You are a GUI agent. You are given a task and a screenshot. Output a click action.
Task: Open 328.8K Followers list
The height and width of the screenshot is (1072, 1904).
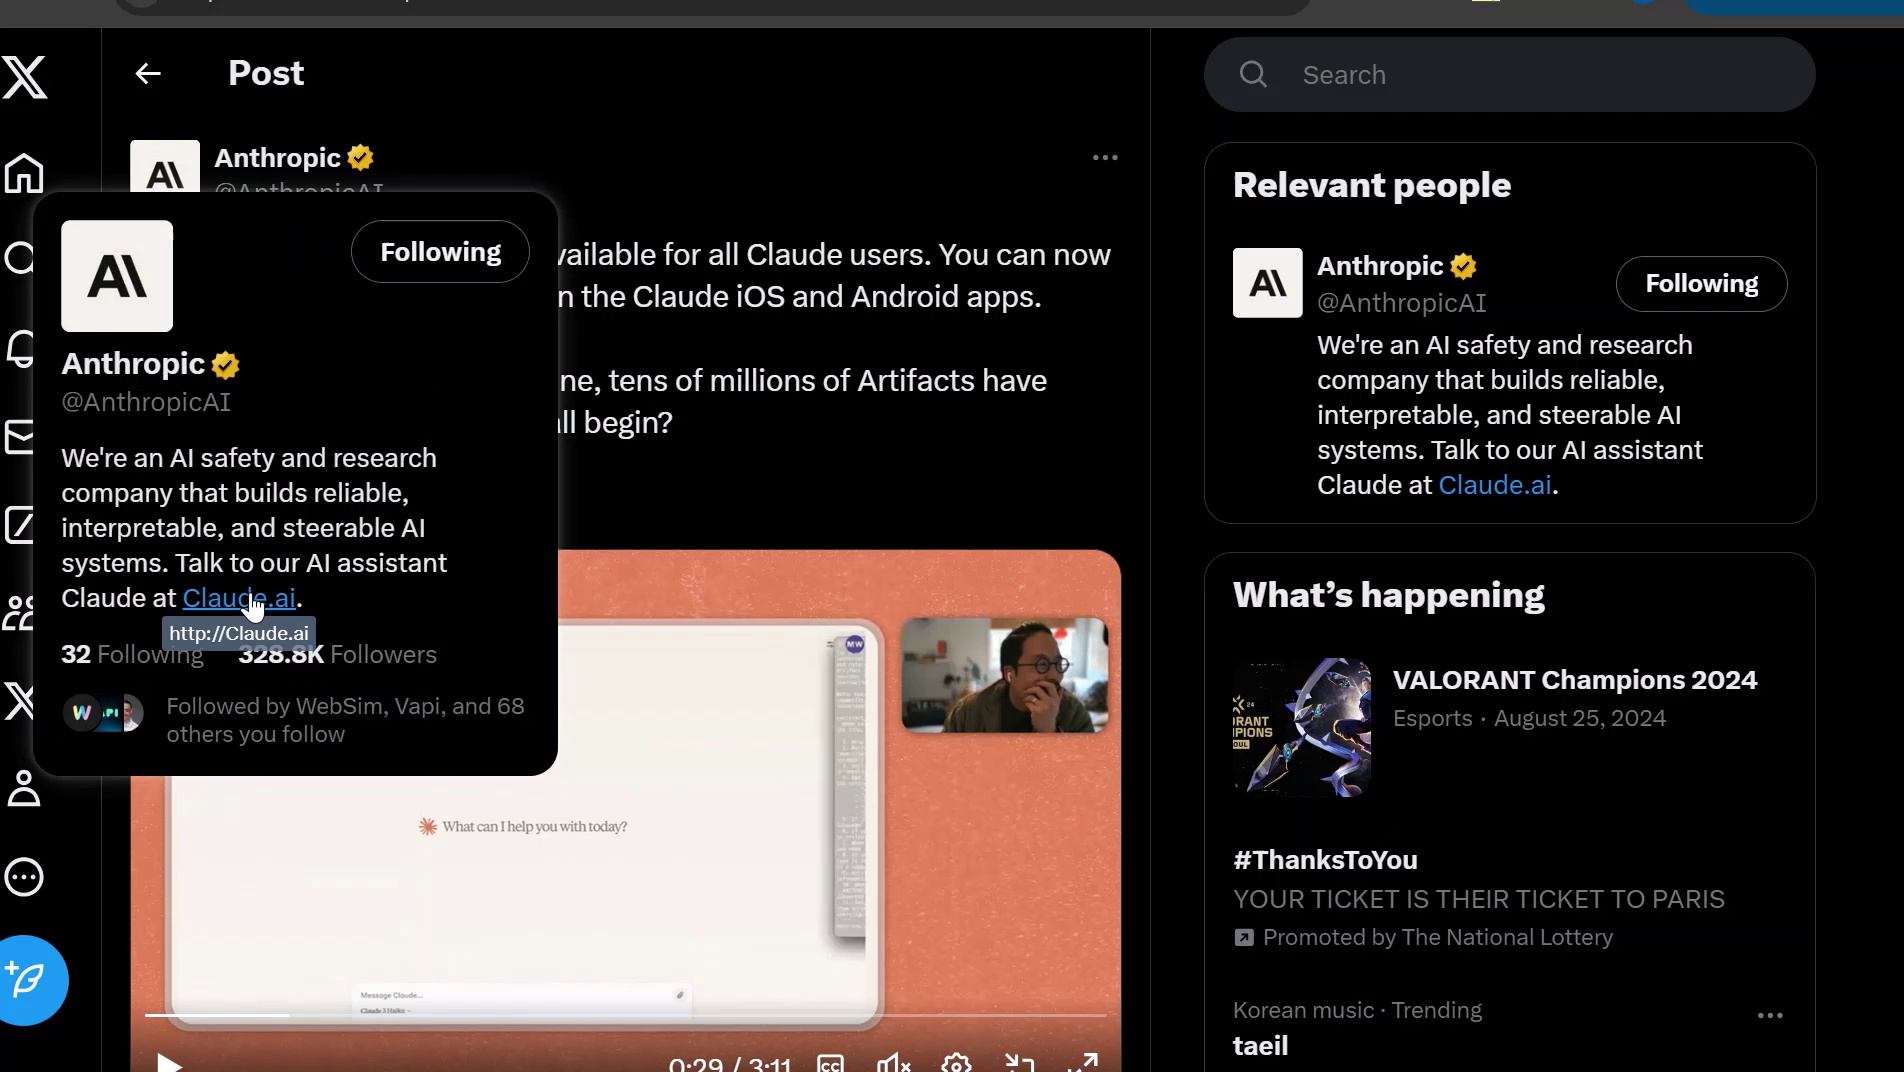(337, 655)
